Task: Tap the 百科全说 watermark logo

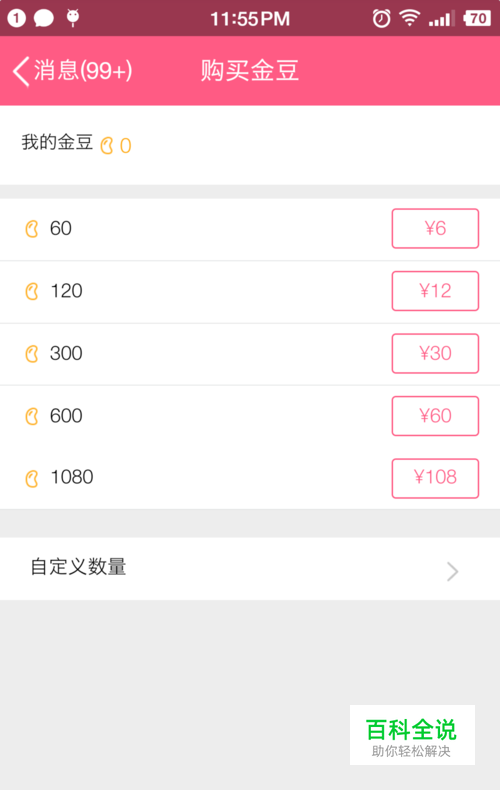Action: tap(412, 735)
